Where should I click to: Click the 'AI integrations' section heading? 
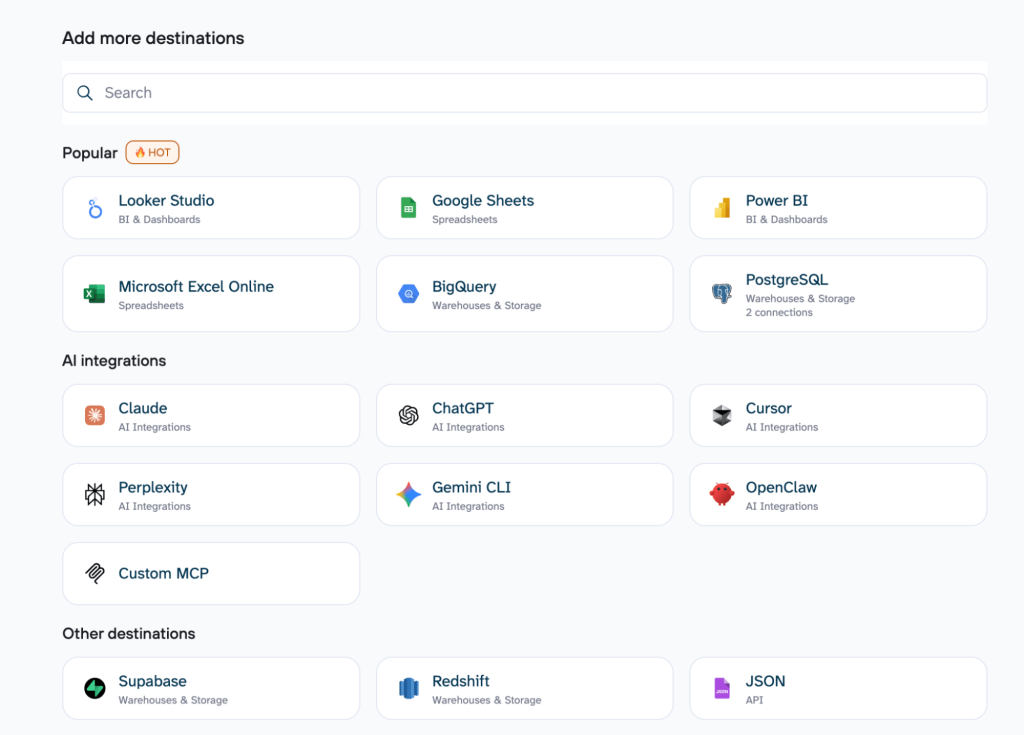click(x=114, y=361)
